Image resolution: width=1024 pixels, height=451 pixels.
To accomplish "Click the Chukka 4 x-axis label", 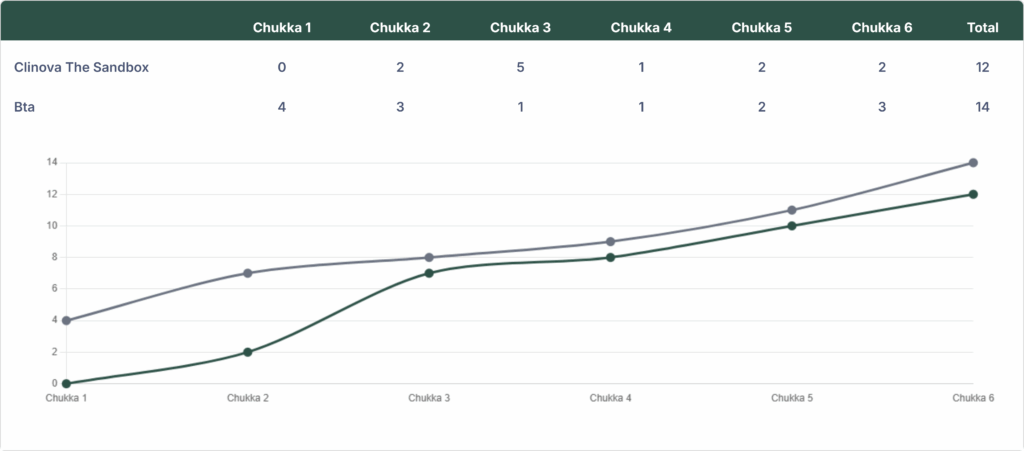I will [x=610, y=398].
